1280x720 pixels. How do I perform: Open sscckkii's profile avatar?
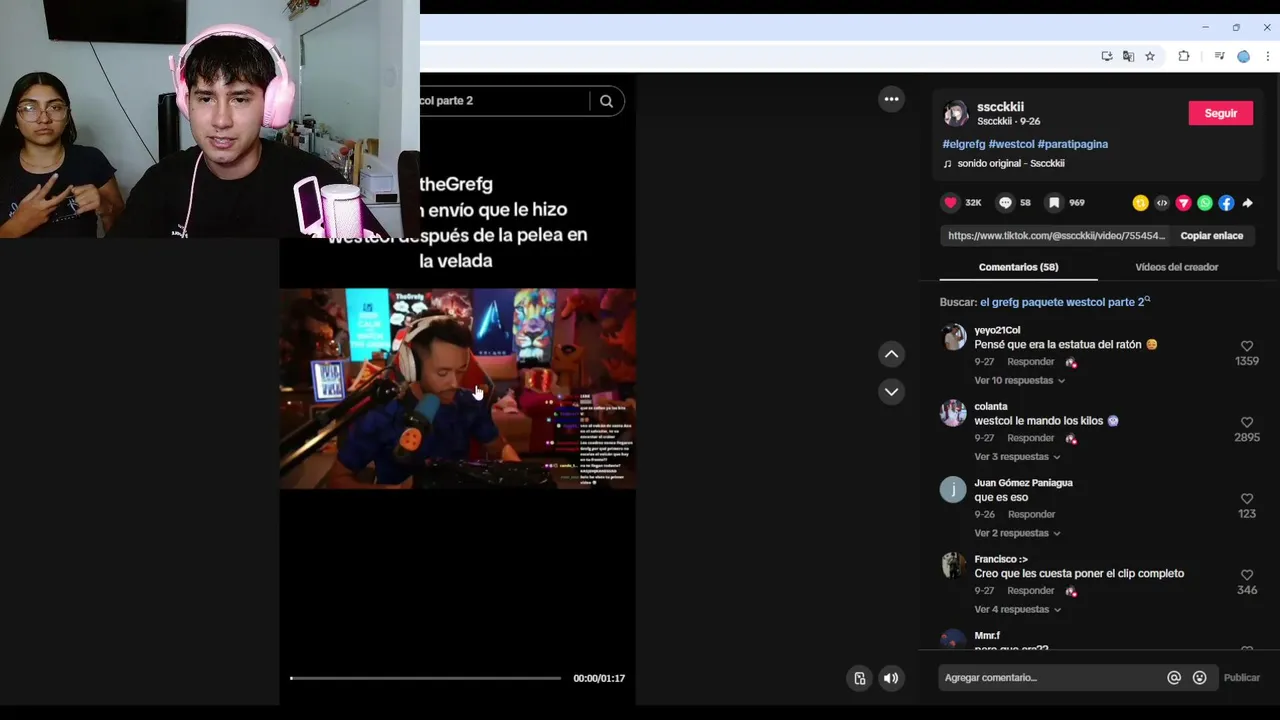956,113
